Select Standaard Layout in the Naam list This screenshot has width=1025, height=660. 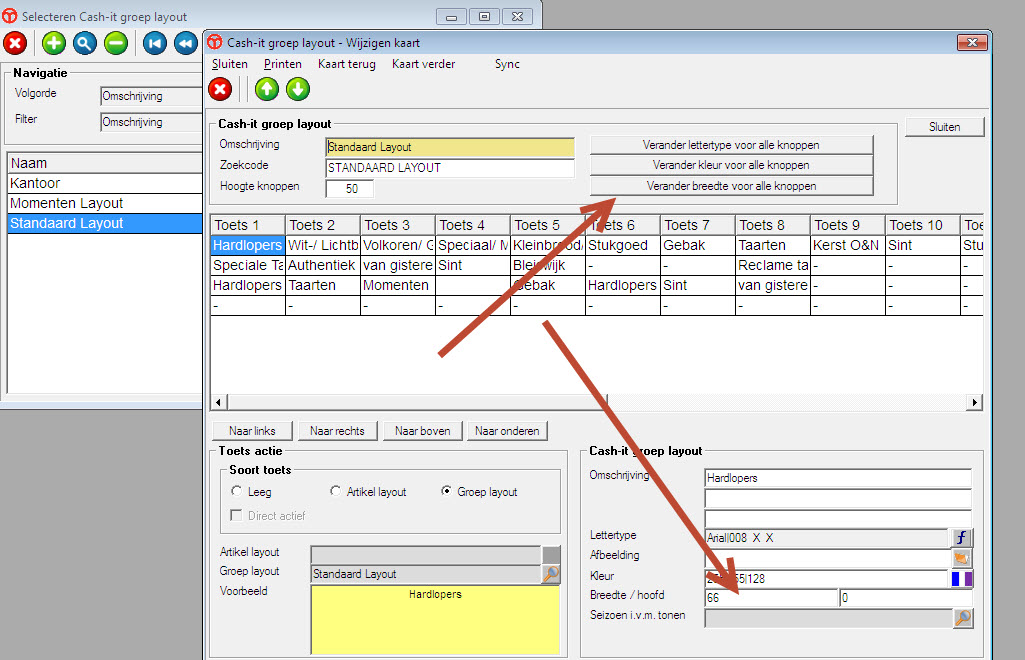(105, 223)
